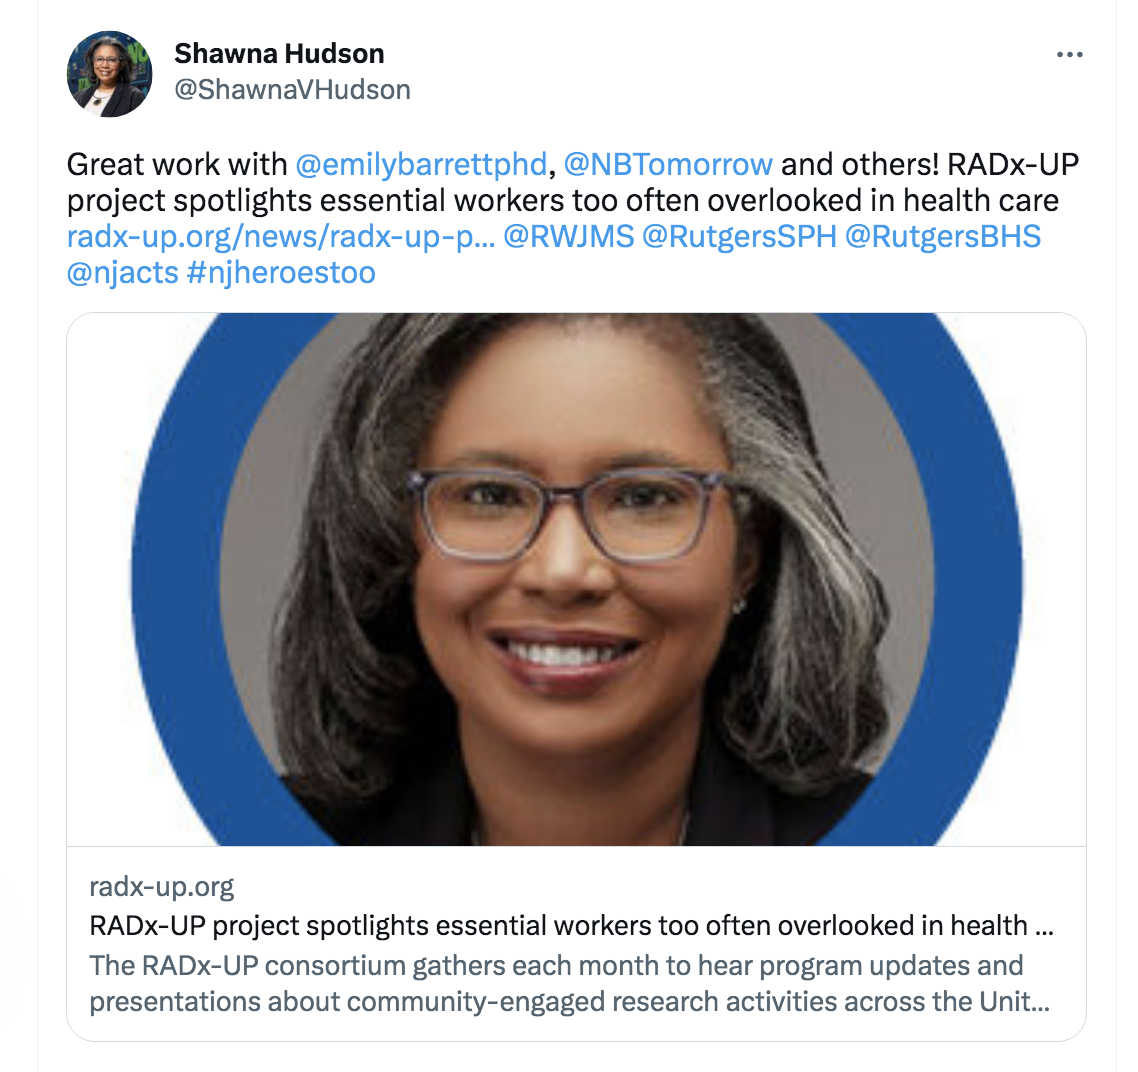Click the radx-up.org domain label in card
This screenshot has height=1072, width=1138.
pos(162,887)
